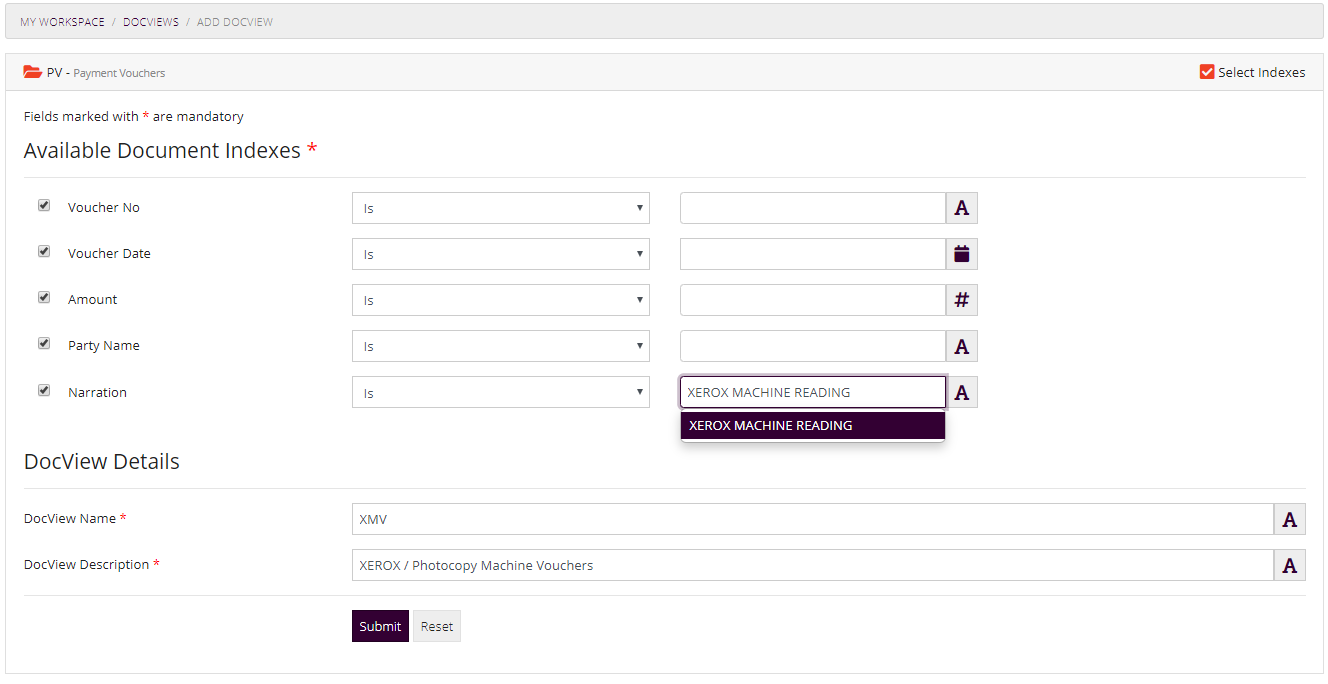Reset the form fields
This screenshot has height=684, width=1328.
pos(436,625)
